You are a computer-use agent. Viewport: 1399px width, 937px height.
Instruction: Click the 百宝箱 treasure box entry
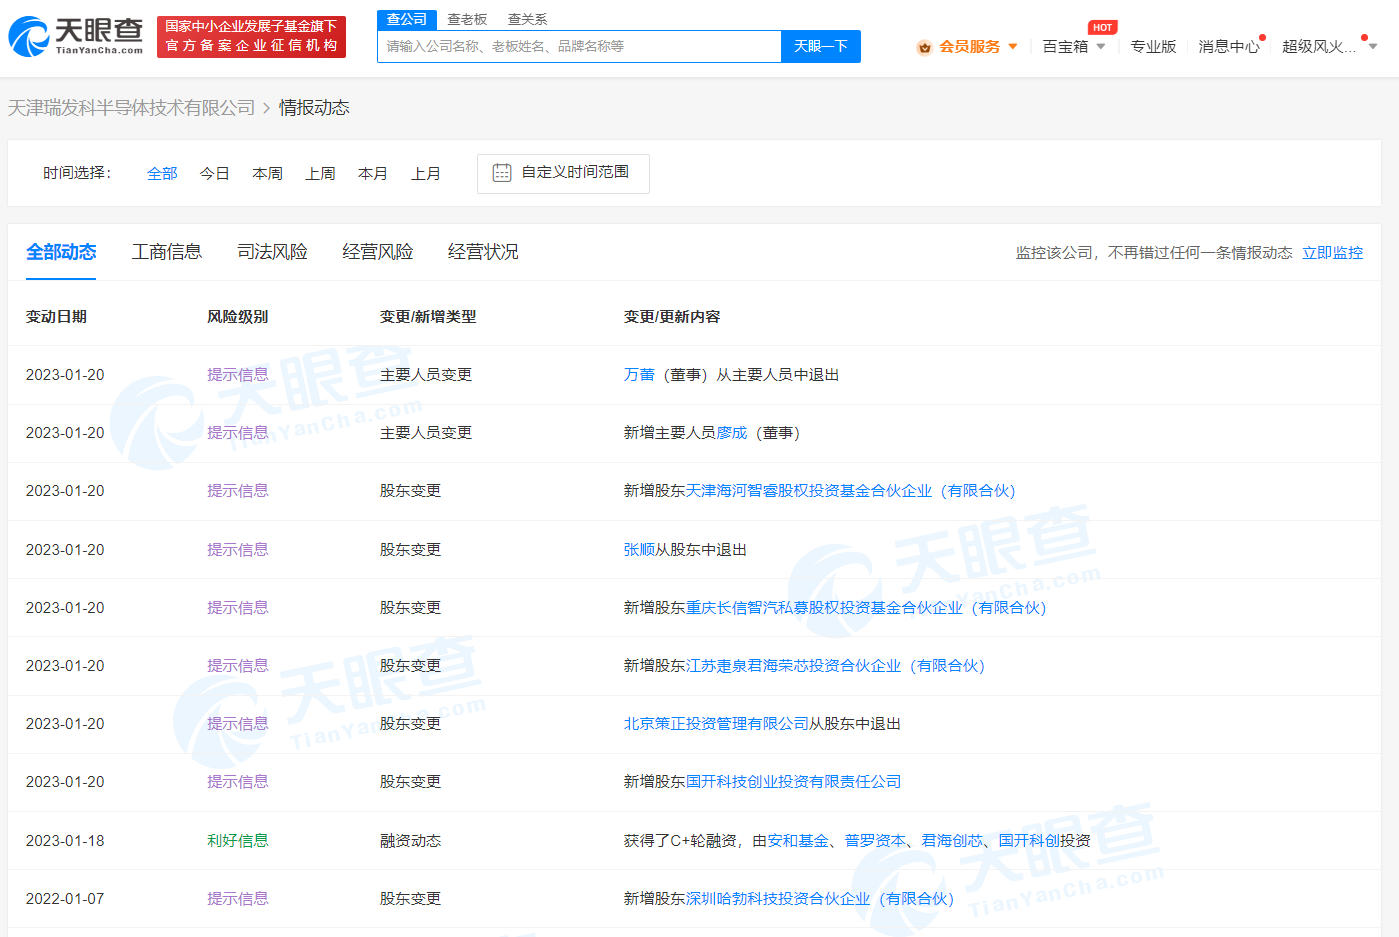[x=1065, y=46]
